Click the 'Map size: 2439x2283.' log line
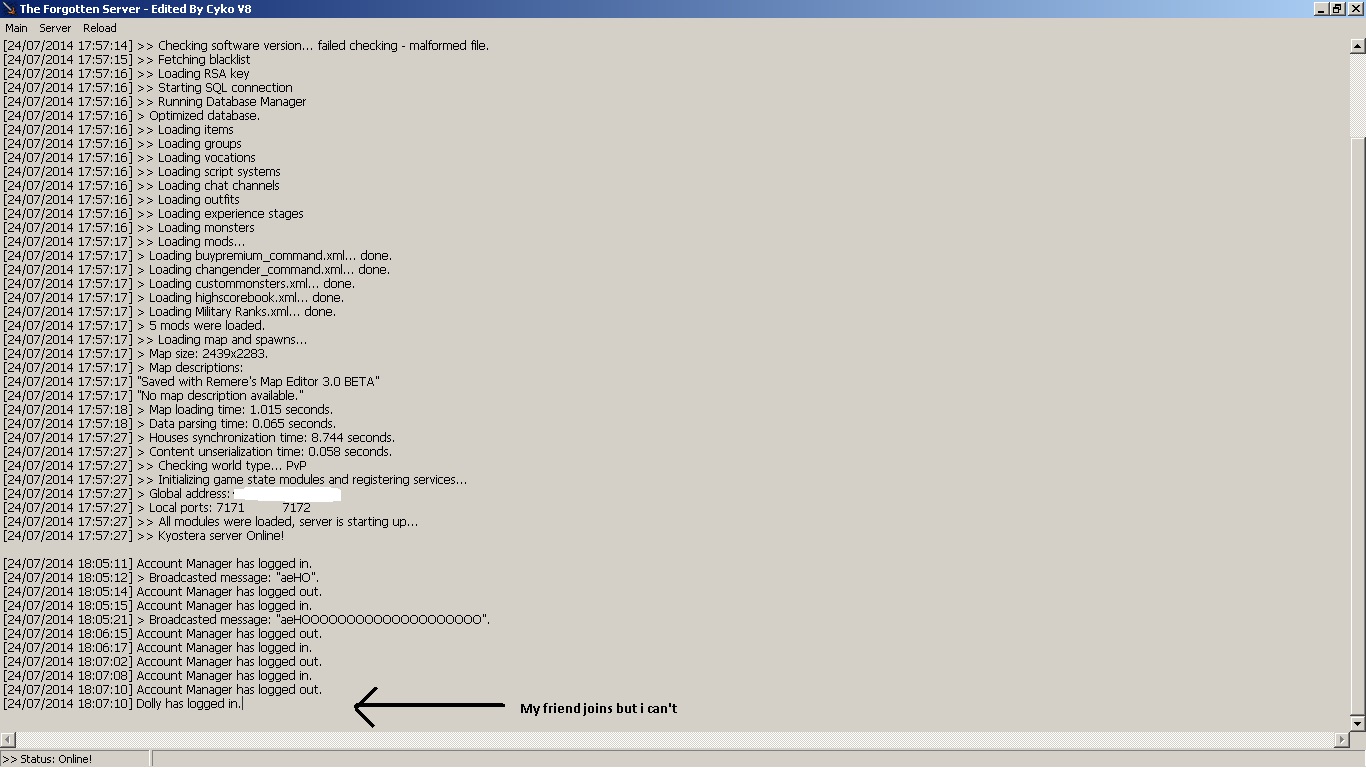Viewport: 1366px width, 768px height. (135, 354)
